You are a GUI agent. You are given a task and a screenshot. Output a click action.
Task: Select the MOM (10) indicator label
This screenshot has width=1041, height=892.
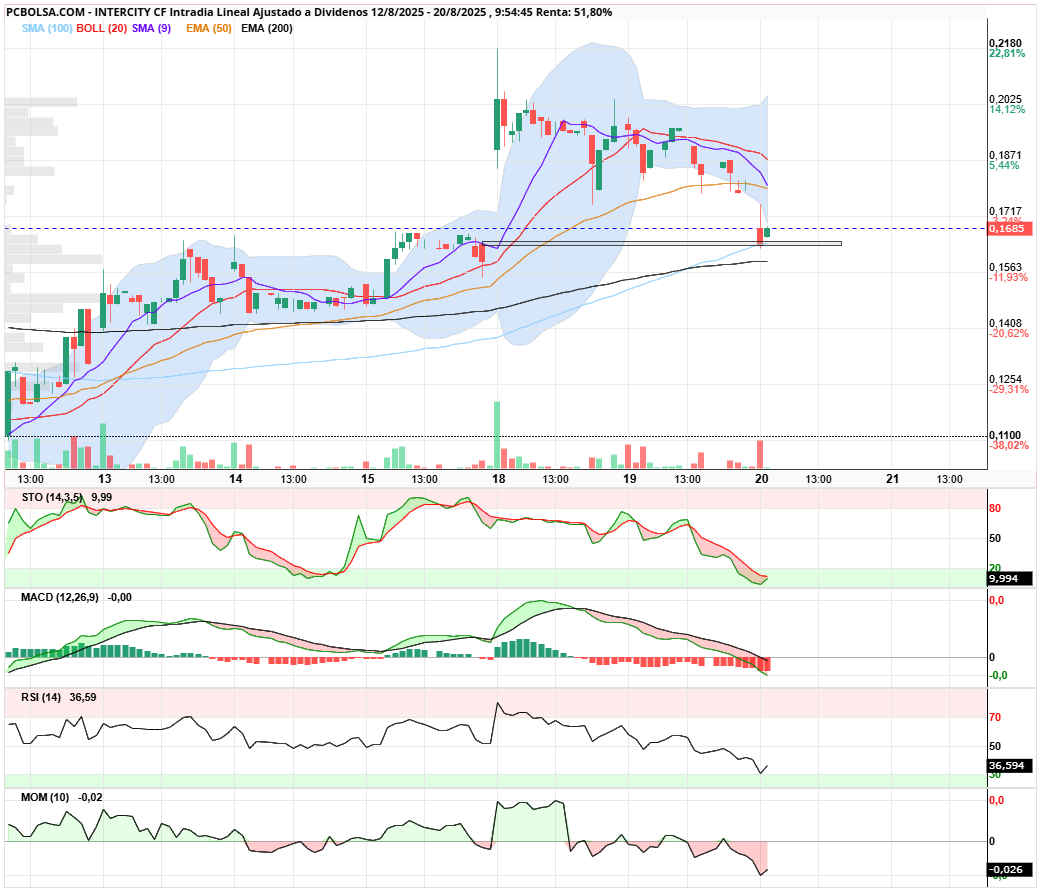coord(45,797)
